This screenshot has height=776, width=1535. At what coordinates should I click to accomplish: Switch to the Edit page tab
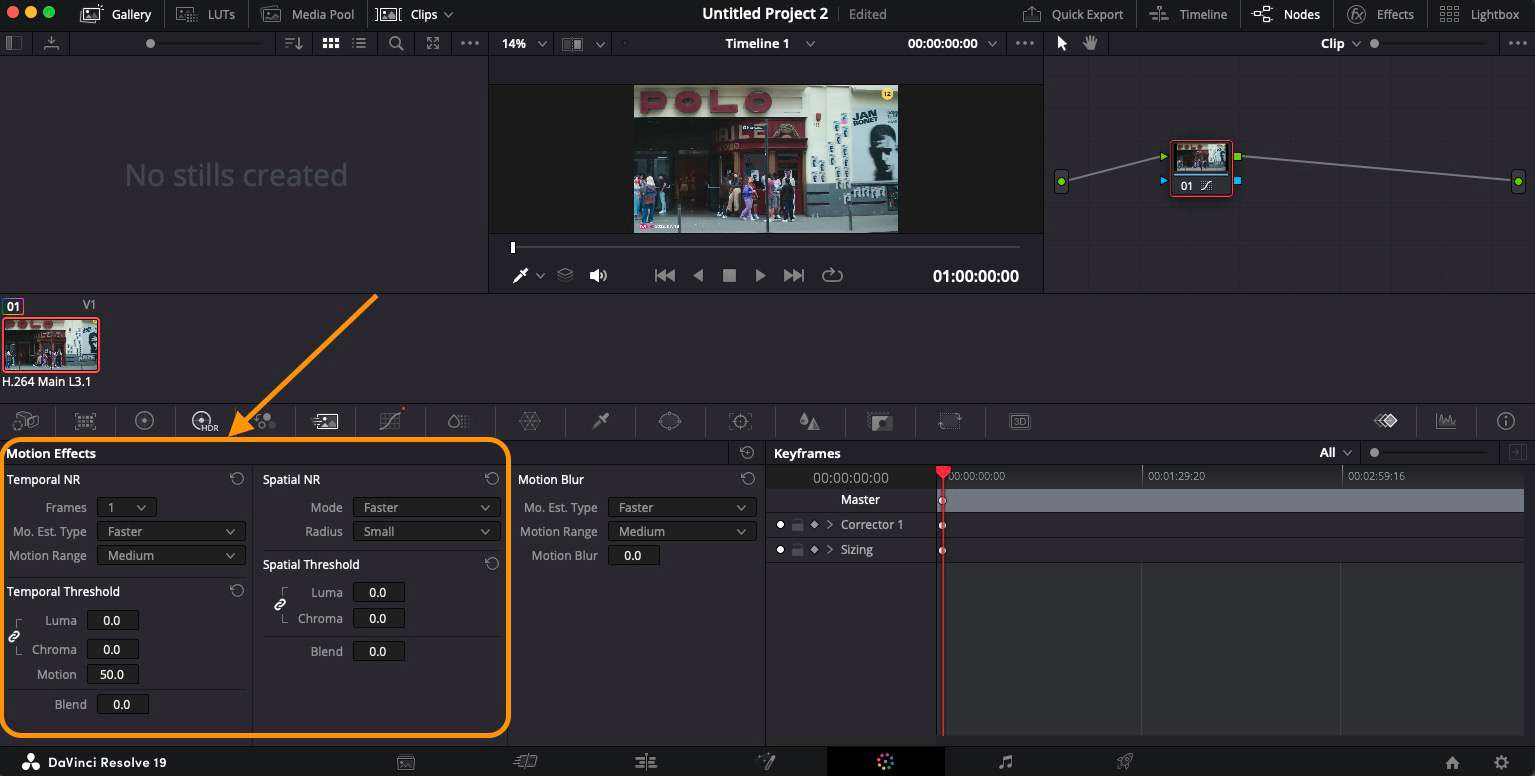646,762
